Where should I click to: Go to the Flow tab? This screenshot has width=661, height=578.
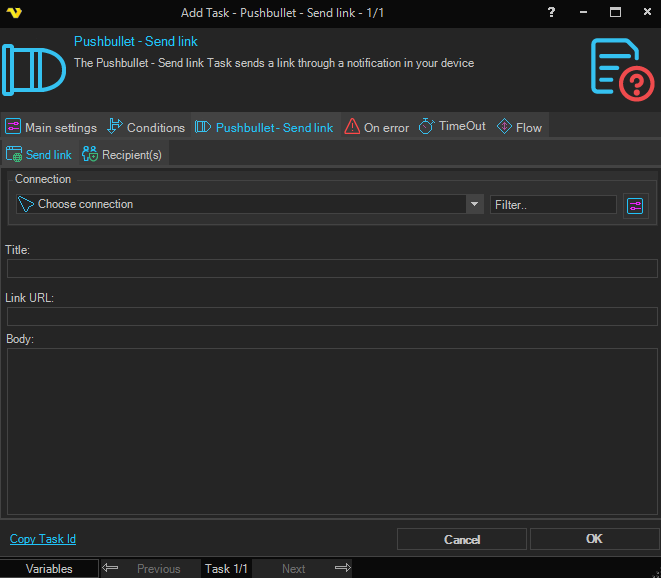519,127
